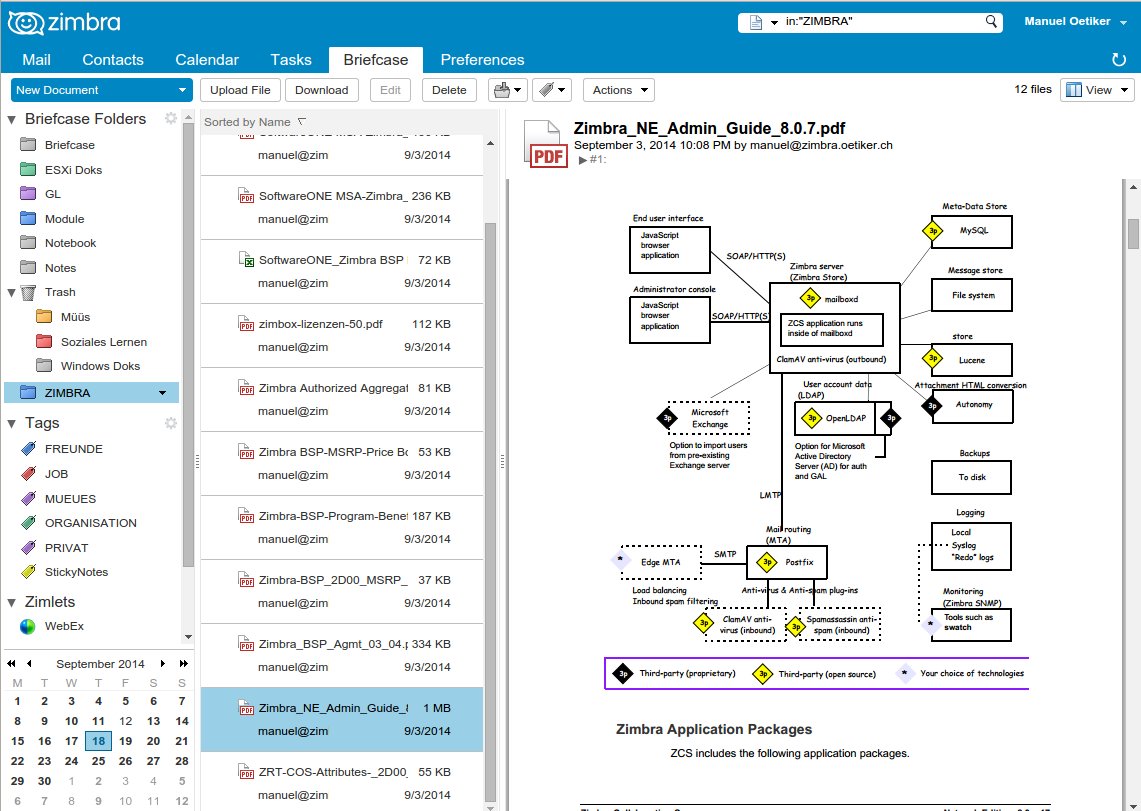Go to previous year in mini calendar

[11, 663]
